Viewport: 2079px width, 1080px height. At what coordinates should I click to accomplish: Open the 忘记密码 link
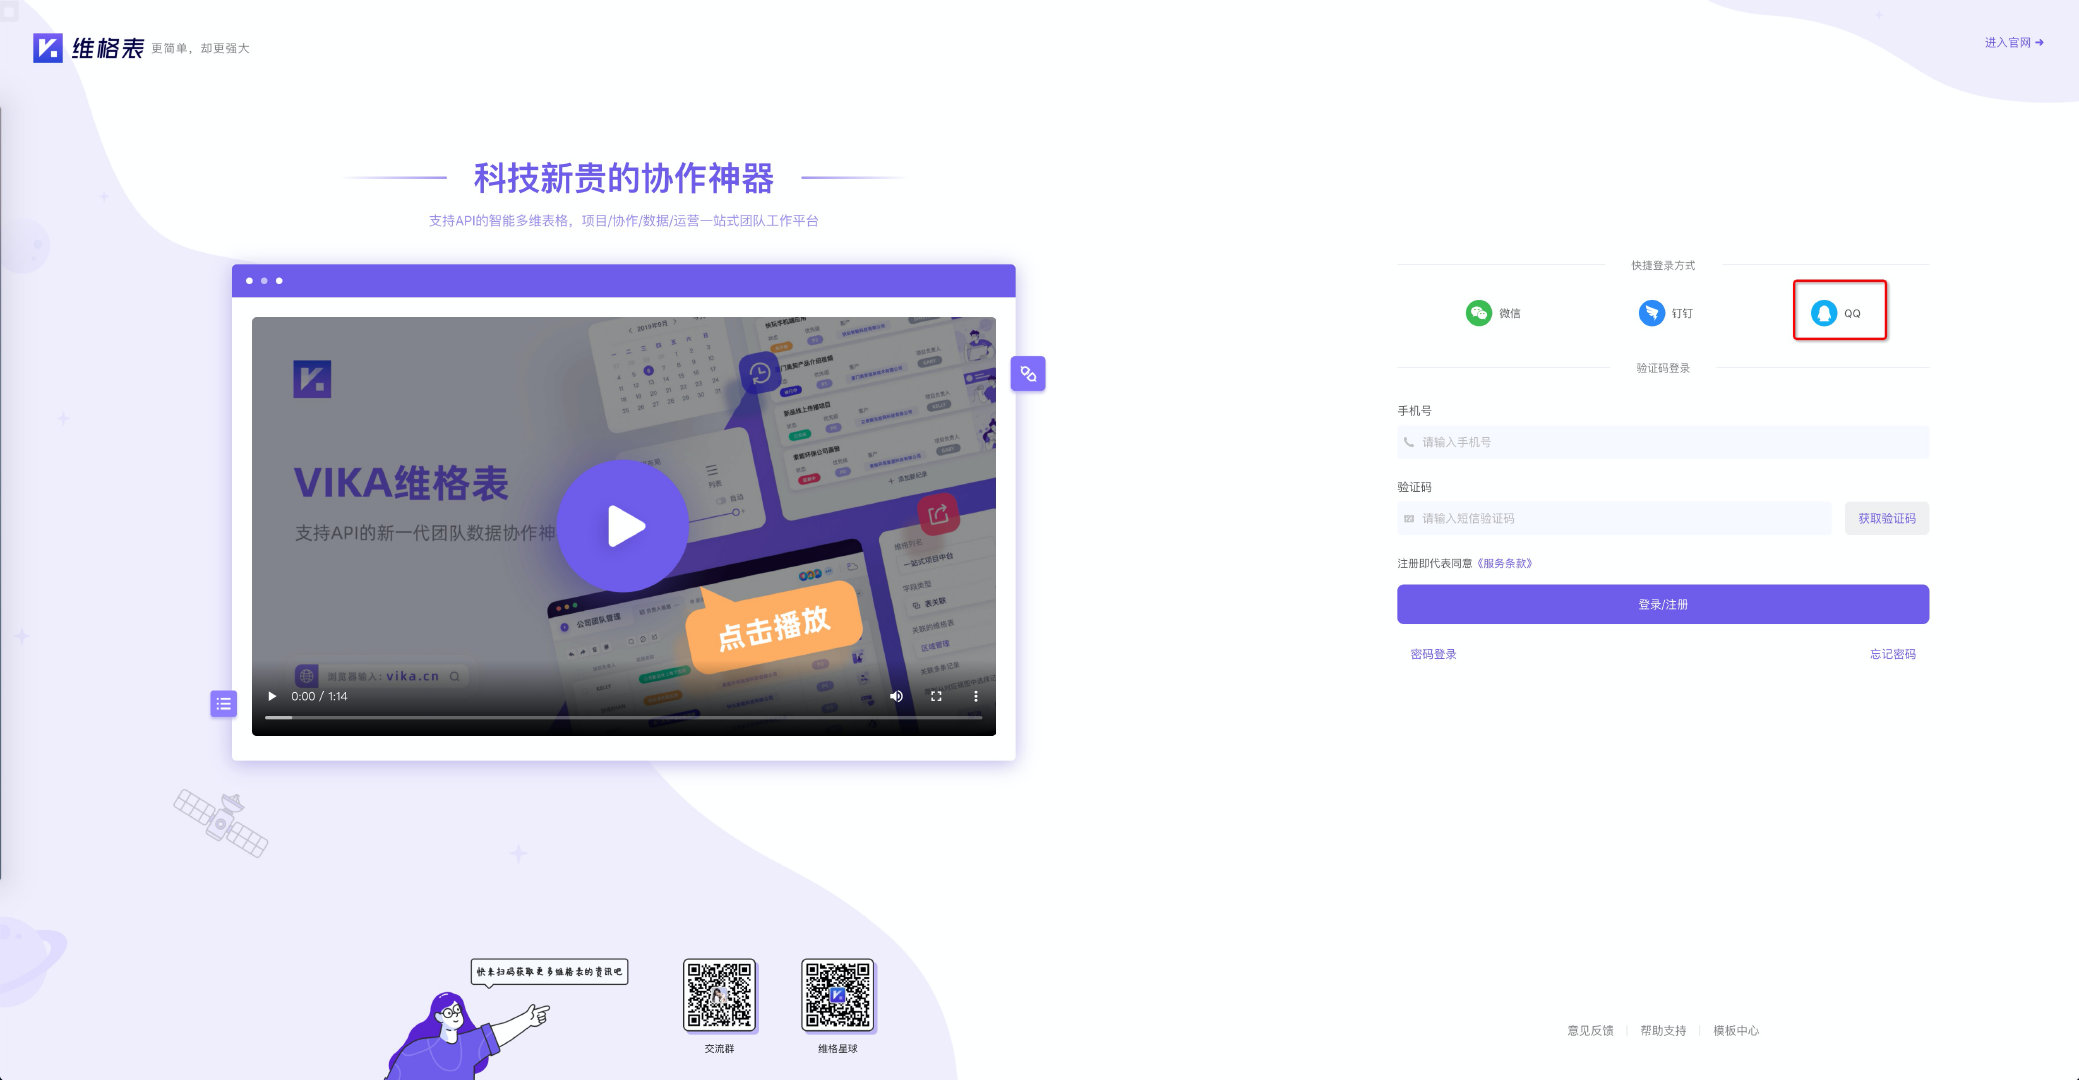[x=1892, y=654]
